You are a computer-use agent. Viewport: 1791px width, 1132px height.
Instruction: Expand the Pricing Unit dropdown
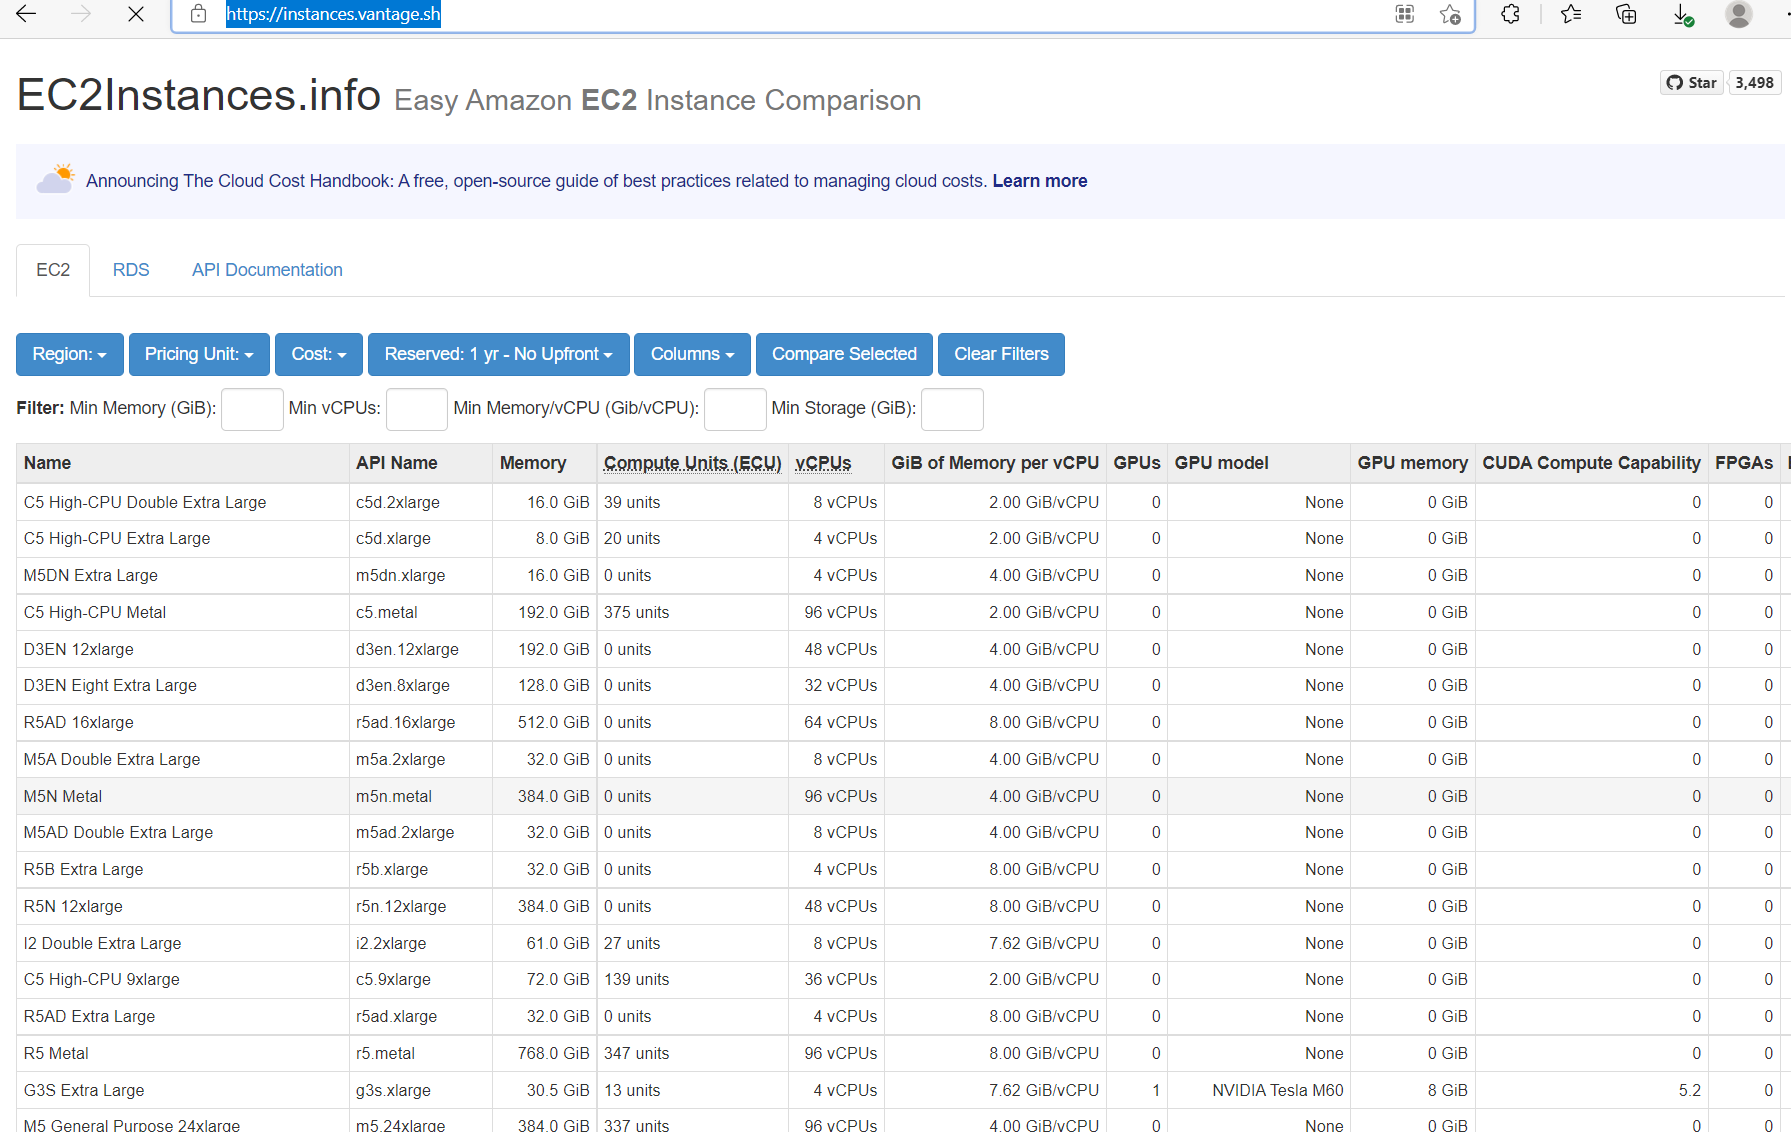(199, 354)
